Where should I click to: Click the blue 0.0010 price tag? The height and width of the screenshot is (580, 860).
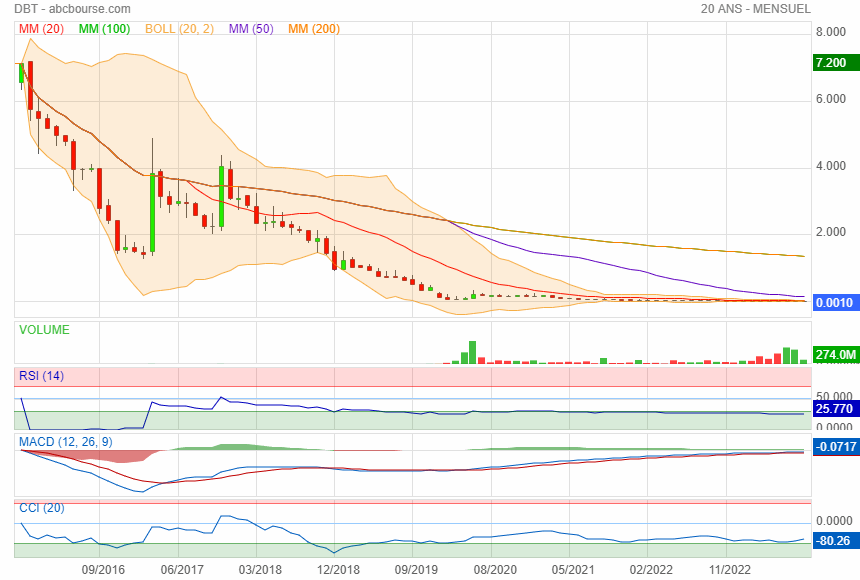pyautogui.click(x=835, y=302)
